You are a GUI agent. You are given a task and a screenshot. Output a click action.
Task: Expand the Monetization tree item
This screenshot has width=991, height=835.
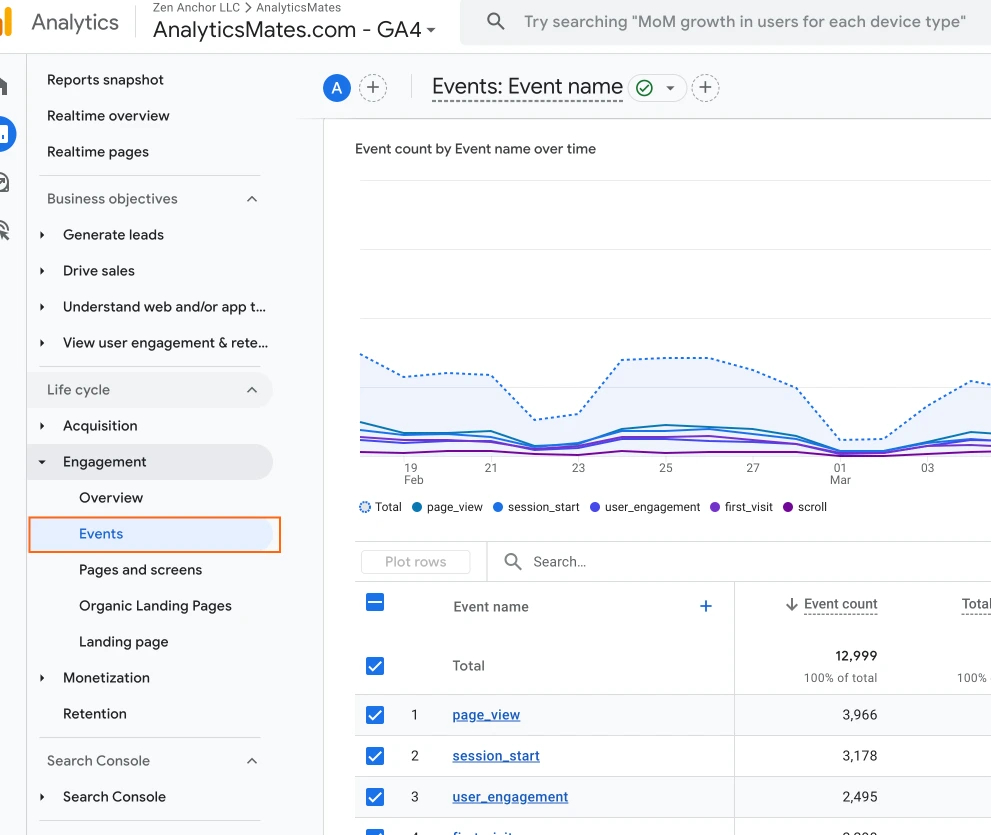[42, 678]
